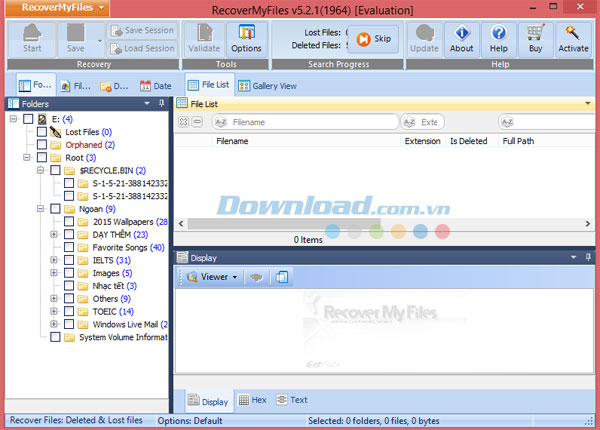Collapse the Root folder node

click(27, 158)
